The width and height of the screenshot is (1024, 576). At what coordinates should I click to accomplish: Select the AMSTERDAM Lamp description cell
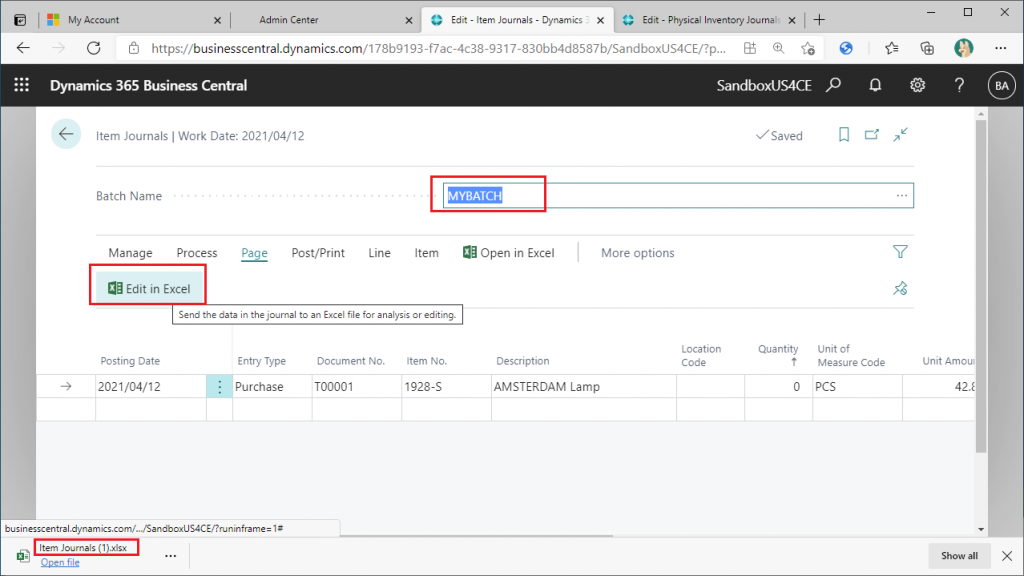[584, 387]
